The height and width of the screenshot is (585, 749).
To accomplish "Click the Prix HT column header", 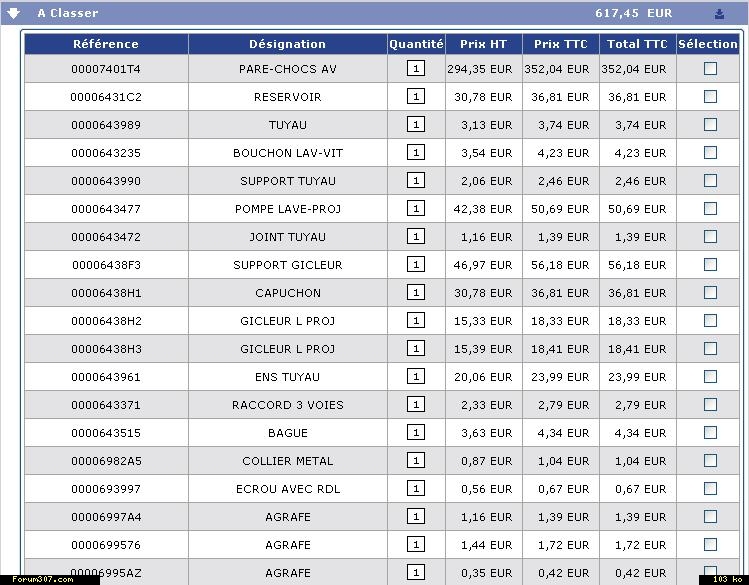I will [x=483, y=44].
